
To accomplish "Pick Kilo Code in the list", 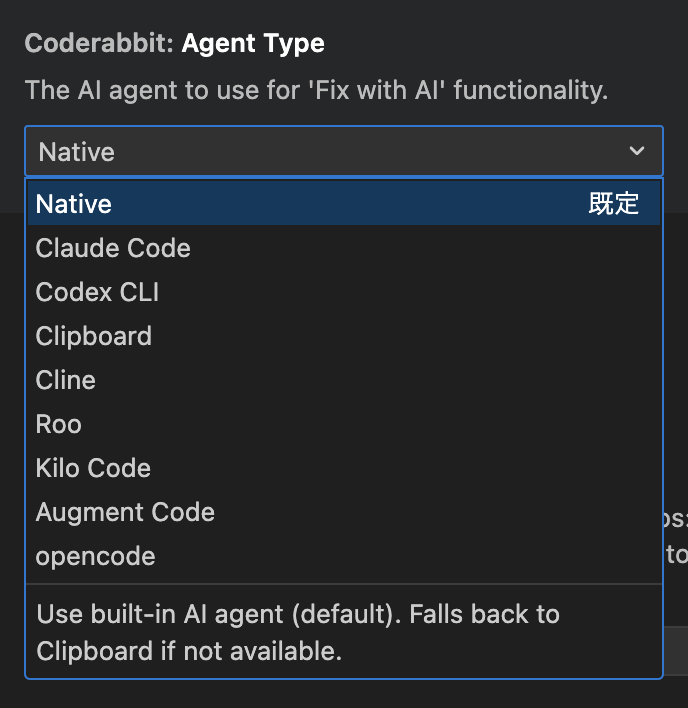I will pos(93,468).
